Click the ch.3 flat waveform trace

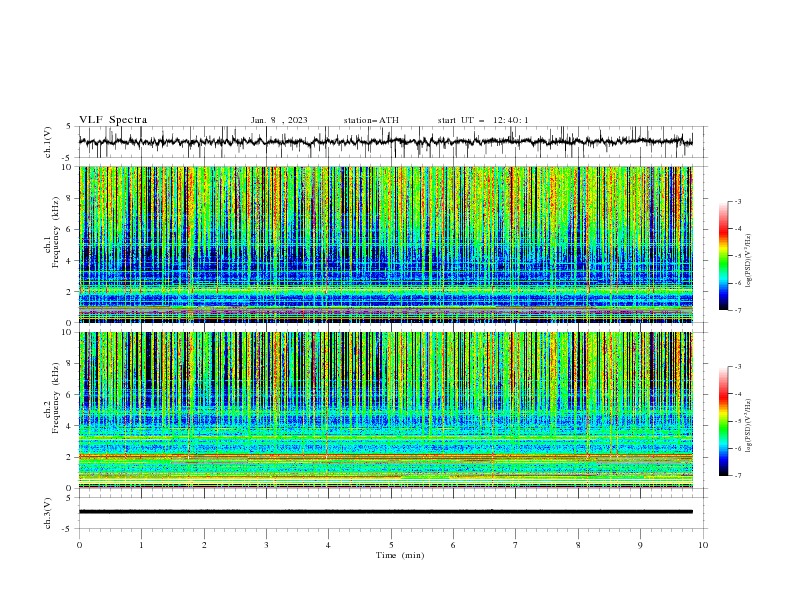[386, 512]
